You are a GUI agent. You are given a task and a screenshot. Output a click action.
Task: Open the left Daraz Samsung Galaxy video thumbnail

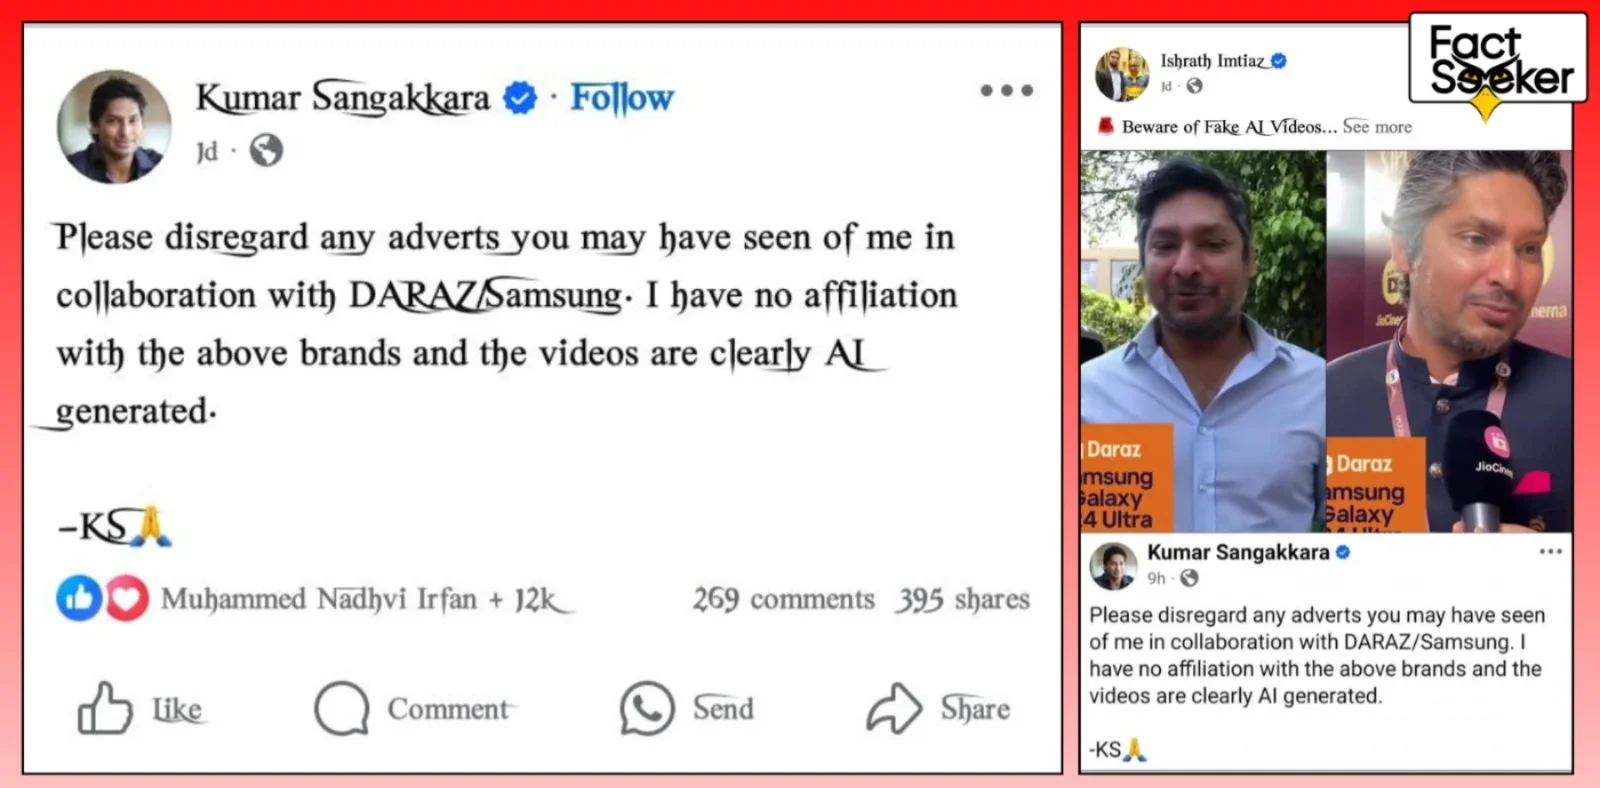click(x=1203, y=341)
